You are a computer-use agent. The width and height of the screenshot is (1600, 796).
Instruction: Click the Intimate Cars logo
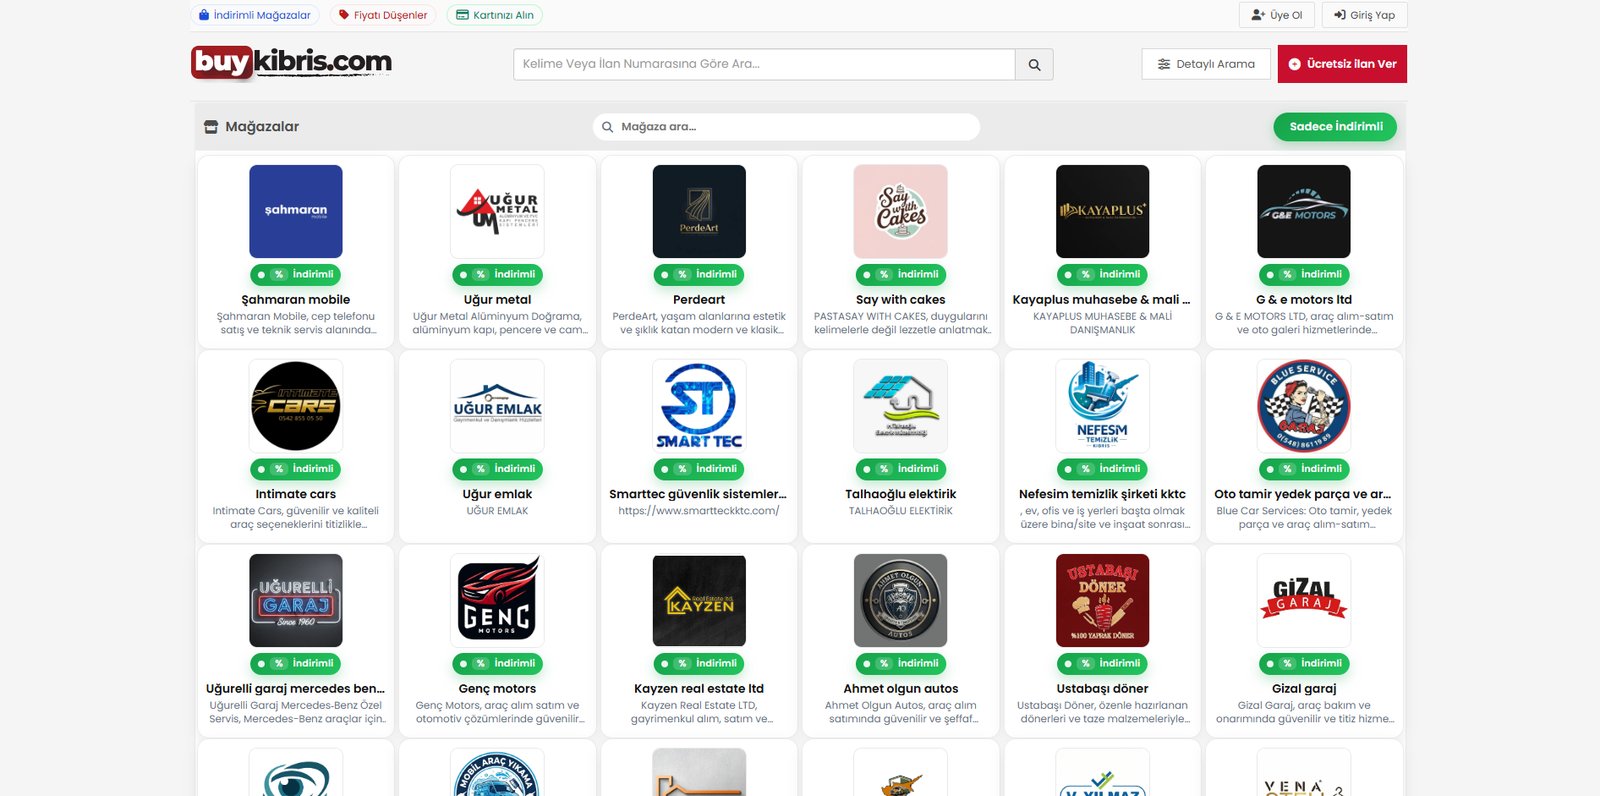pos(296,406)
